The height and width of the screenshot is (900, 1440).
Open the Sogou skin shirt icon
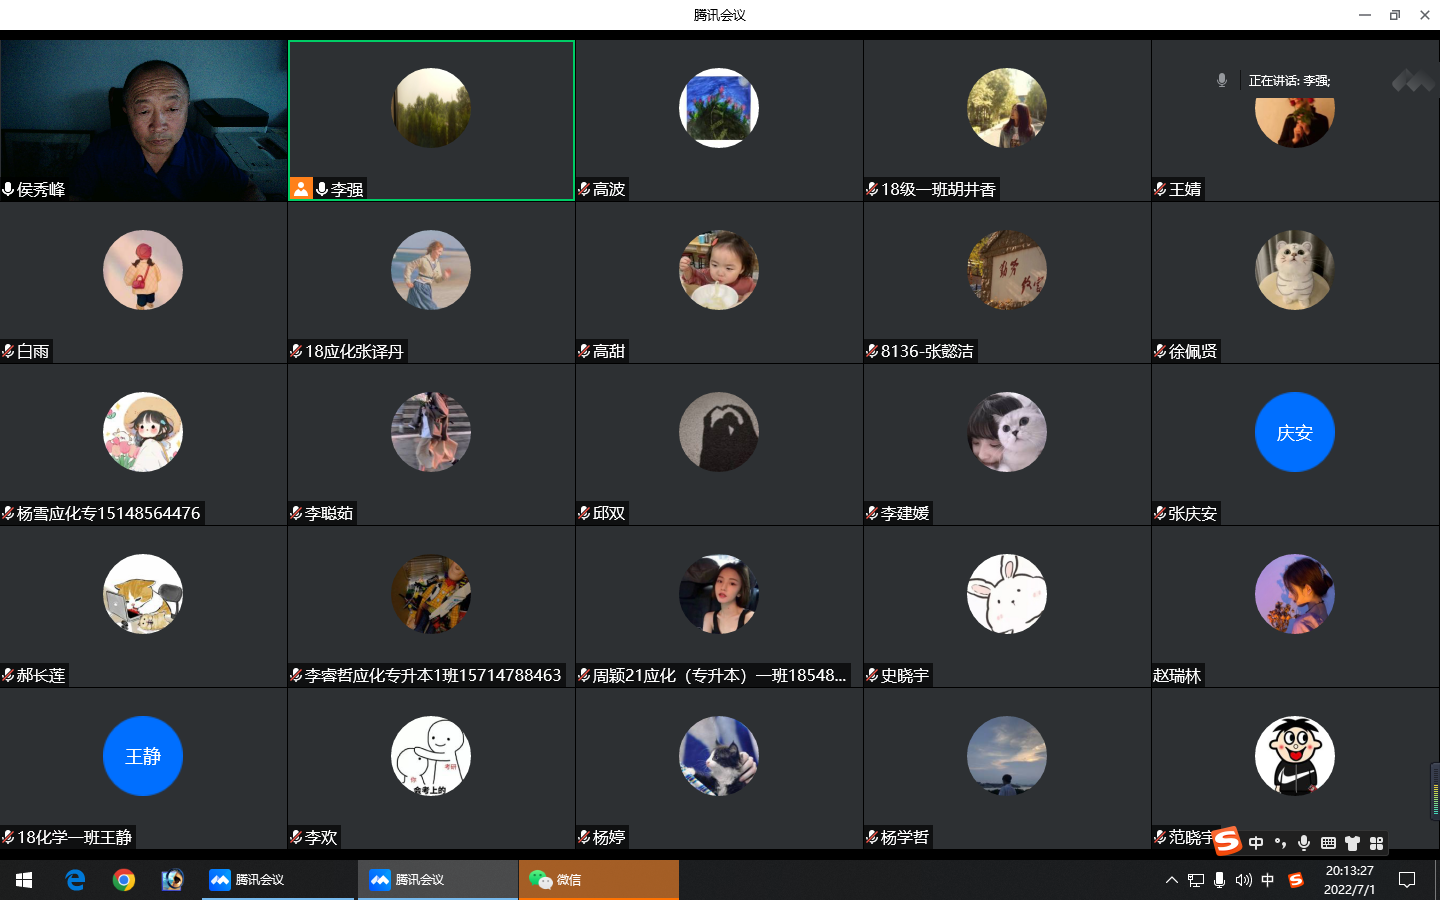pos(1352,843)
